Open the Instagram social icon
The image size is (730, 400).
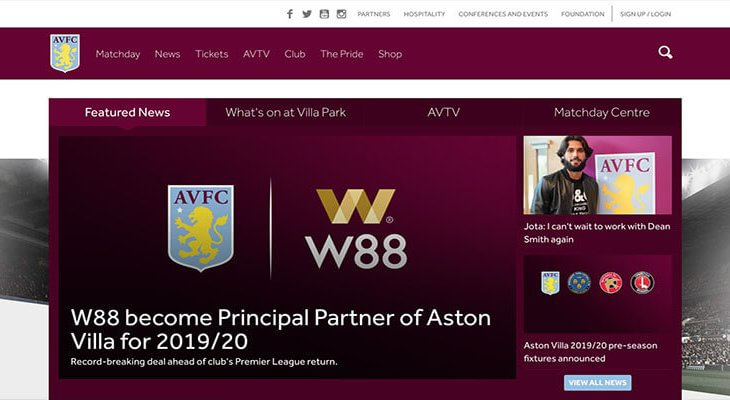pyautogui.click(x=341, y=14)
